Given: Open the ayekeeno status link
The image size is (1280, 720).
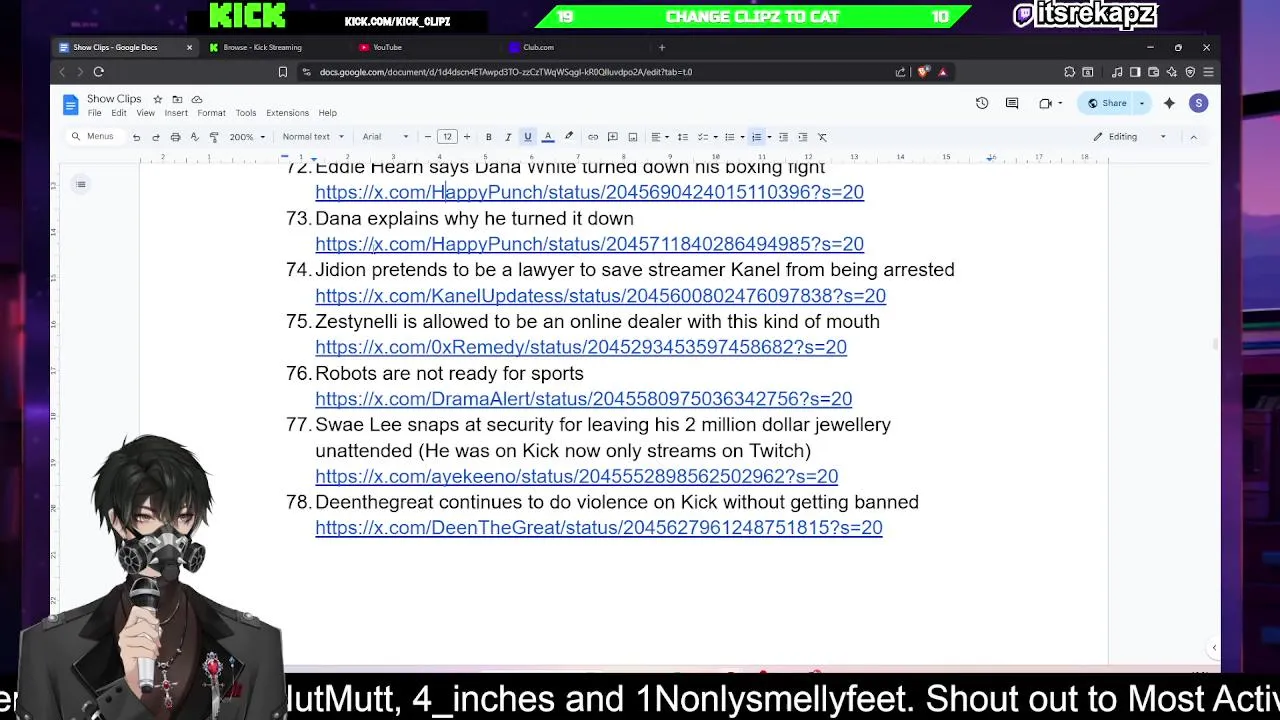Looking at the screenshot, I should [x=577, y=477].
